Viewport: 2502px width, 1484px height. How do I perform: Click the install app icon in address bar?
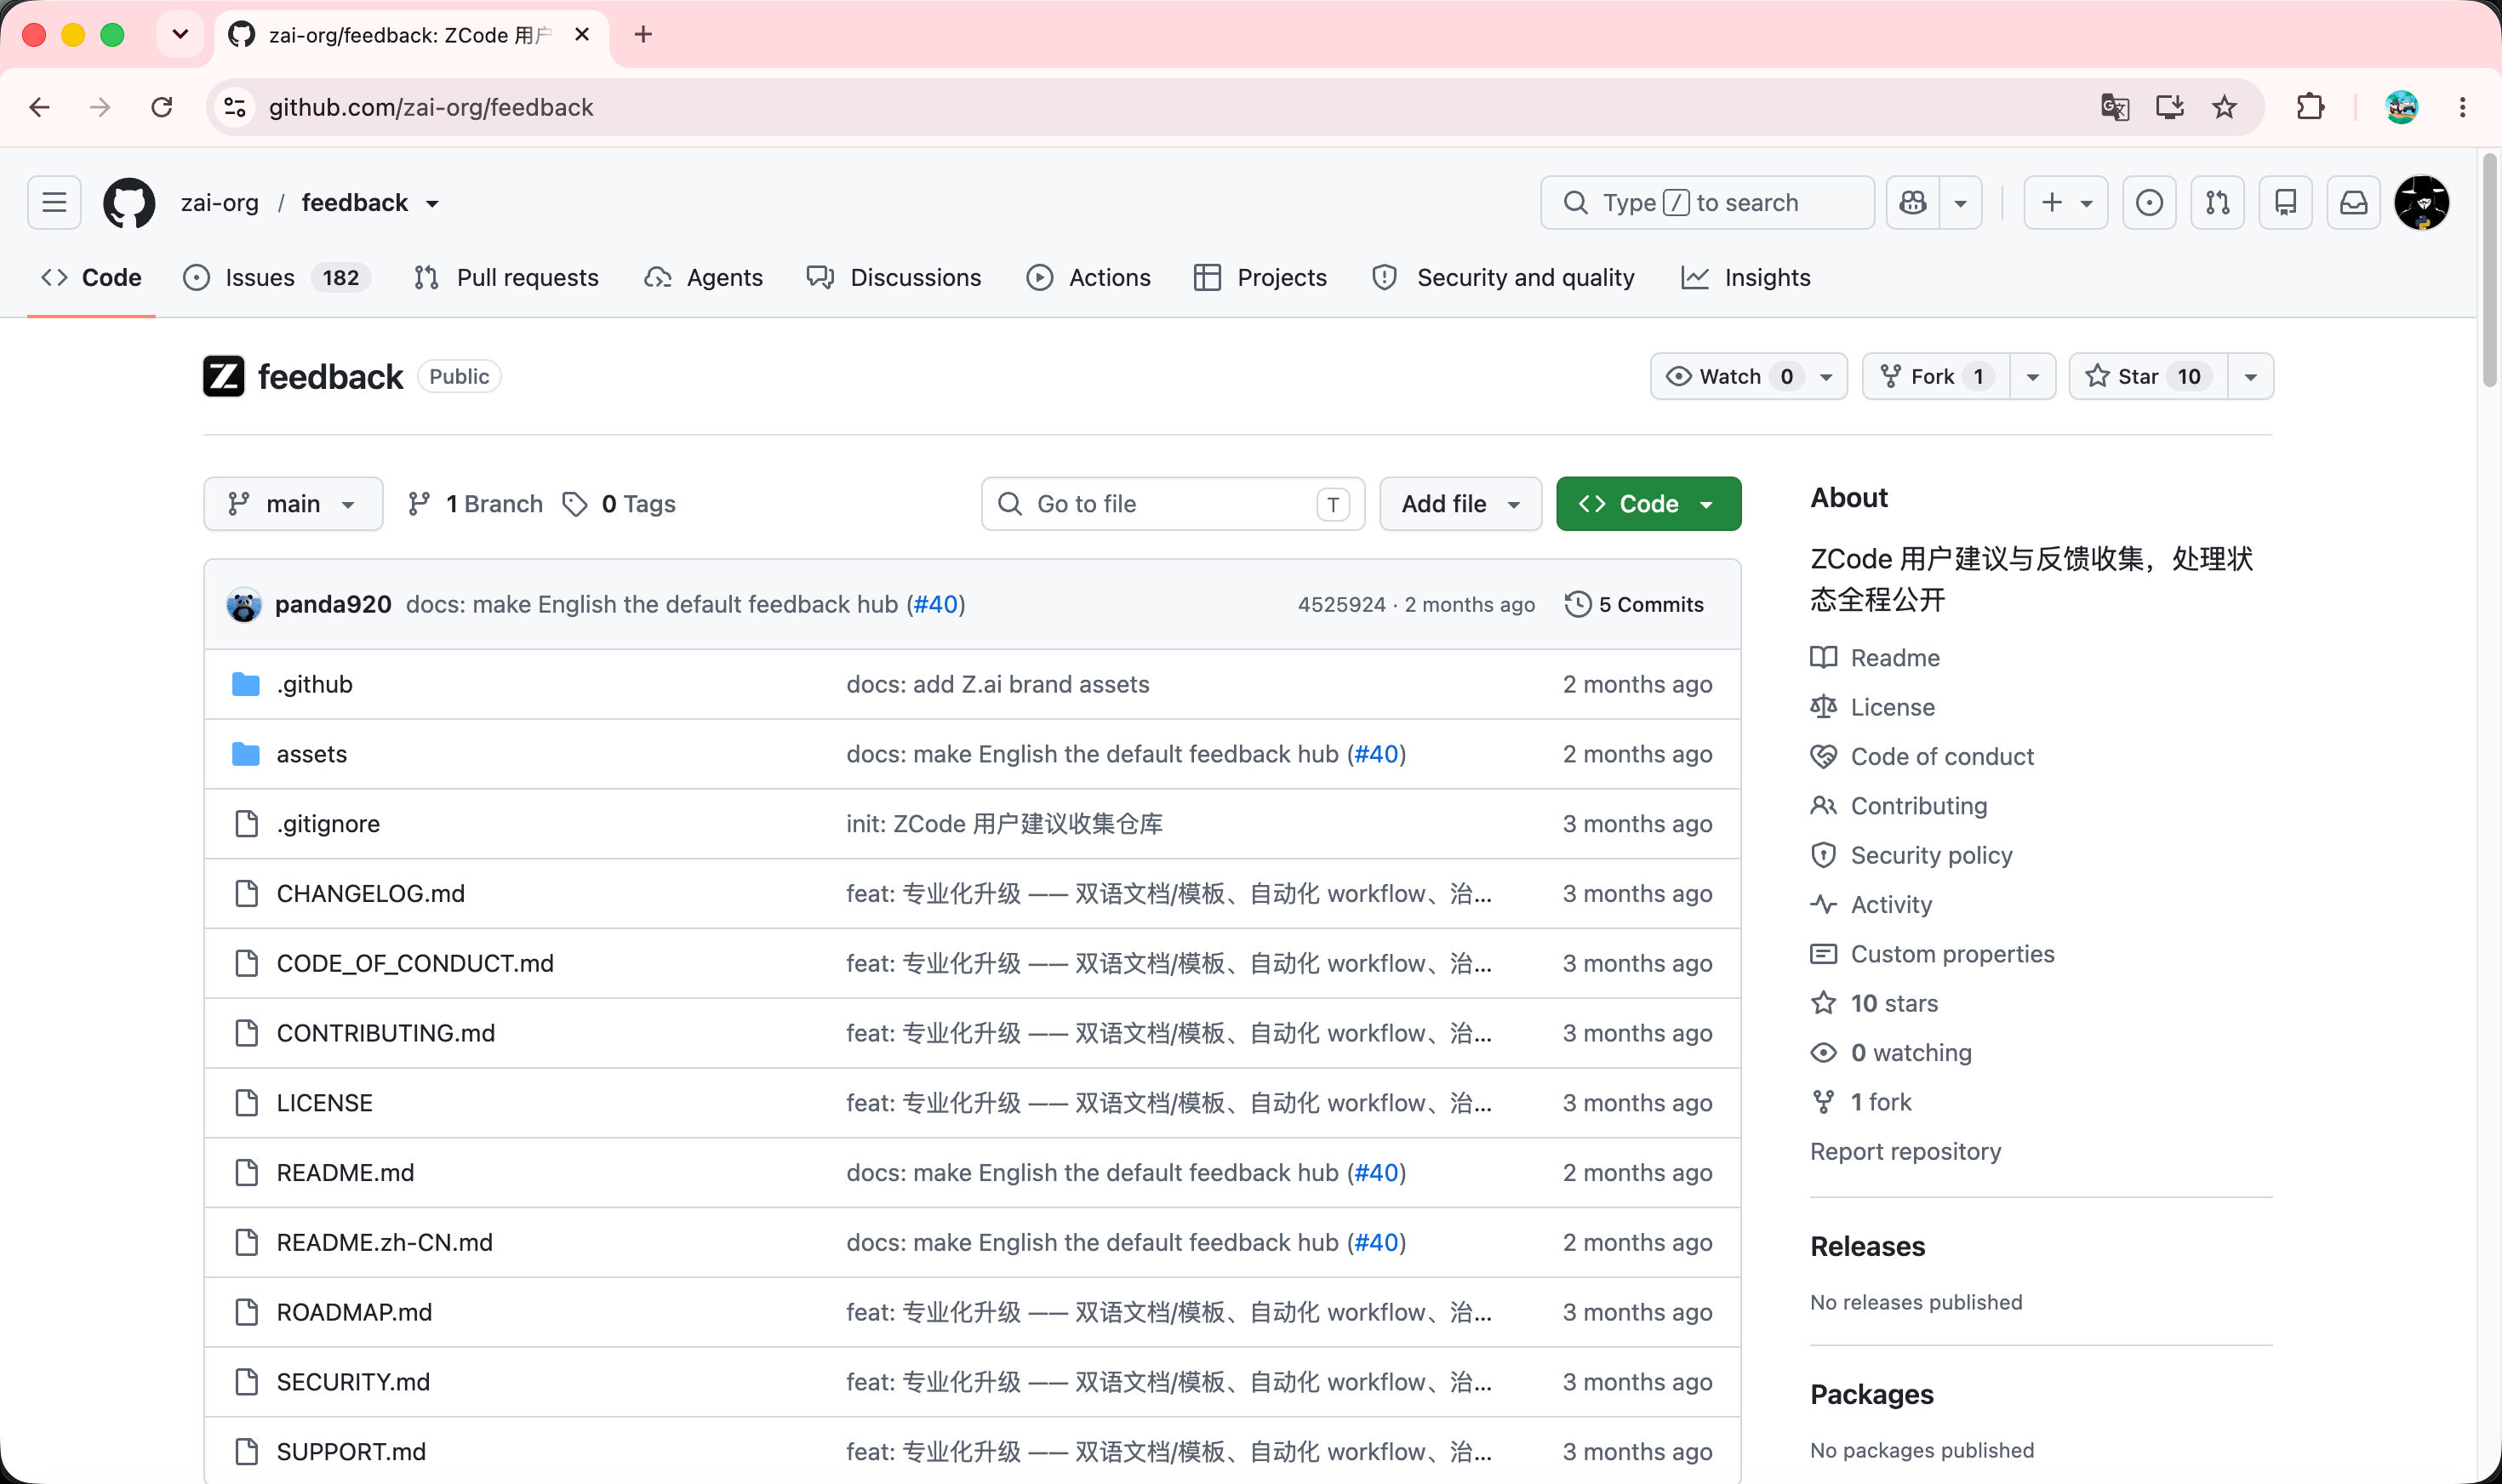pyautogui.click(x=2169, y=107)
